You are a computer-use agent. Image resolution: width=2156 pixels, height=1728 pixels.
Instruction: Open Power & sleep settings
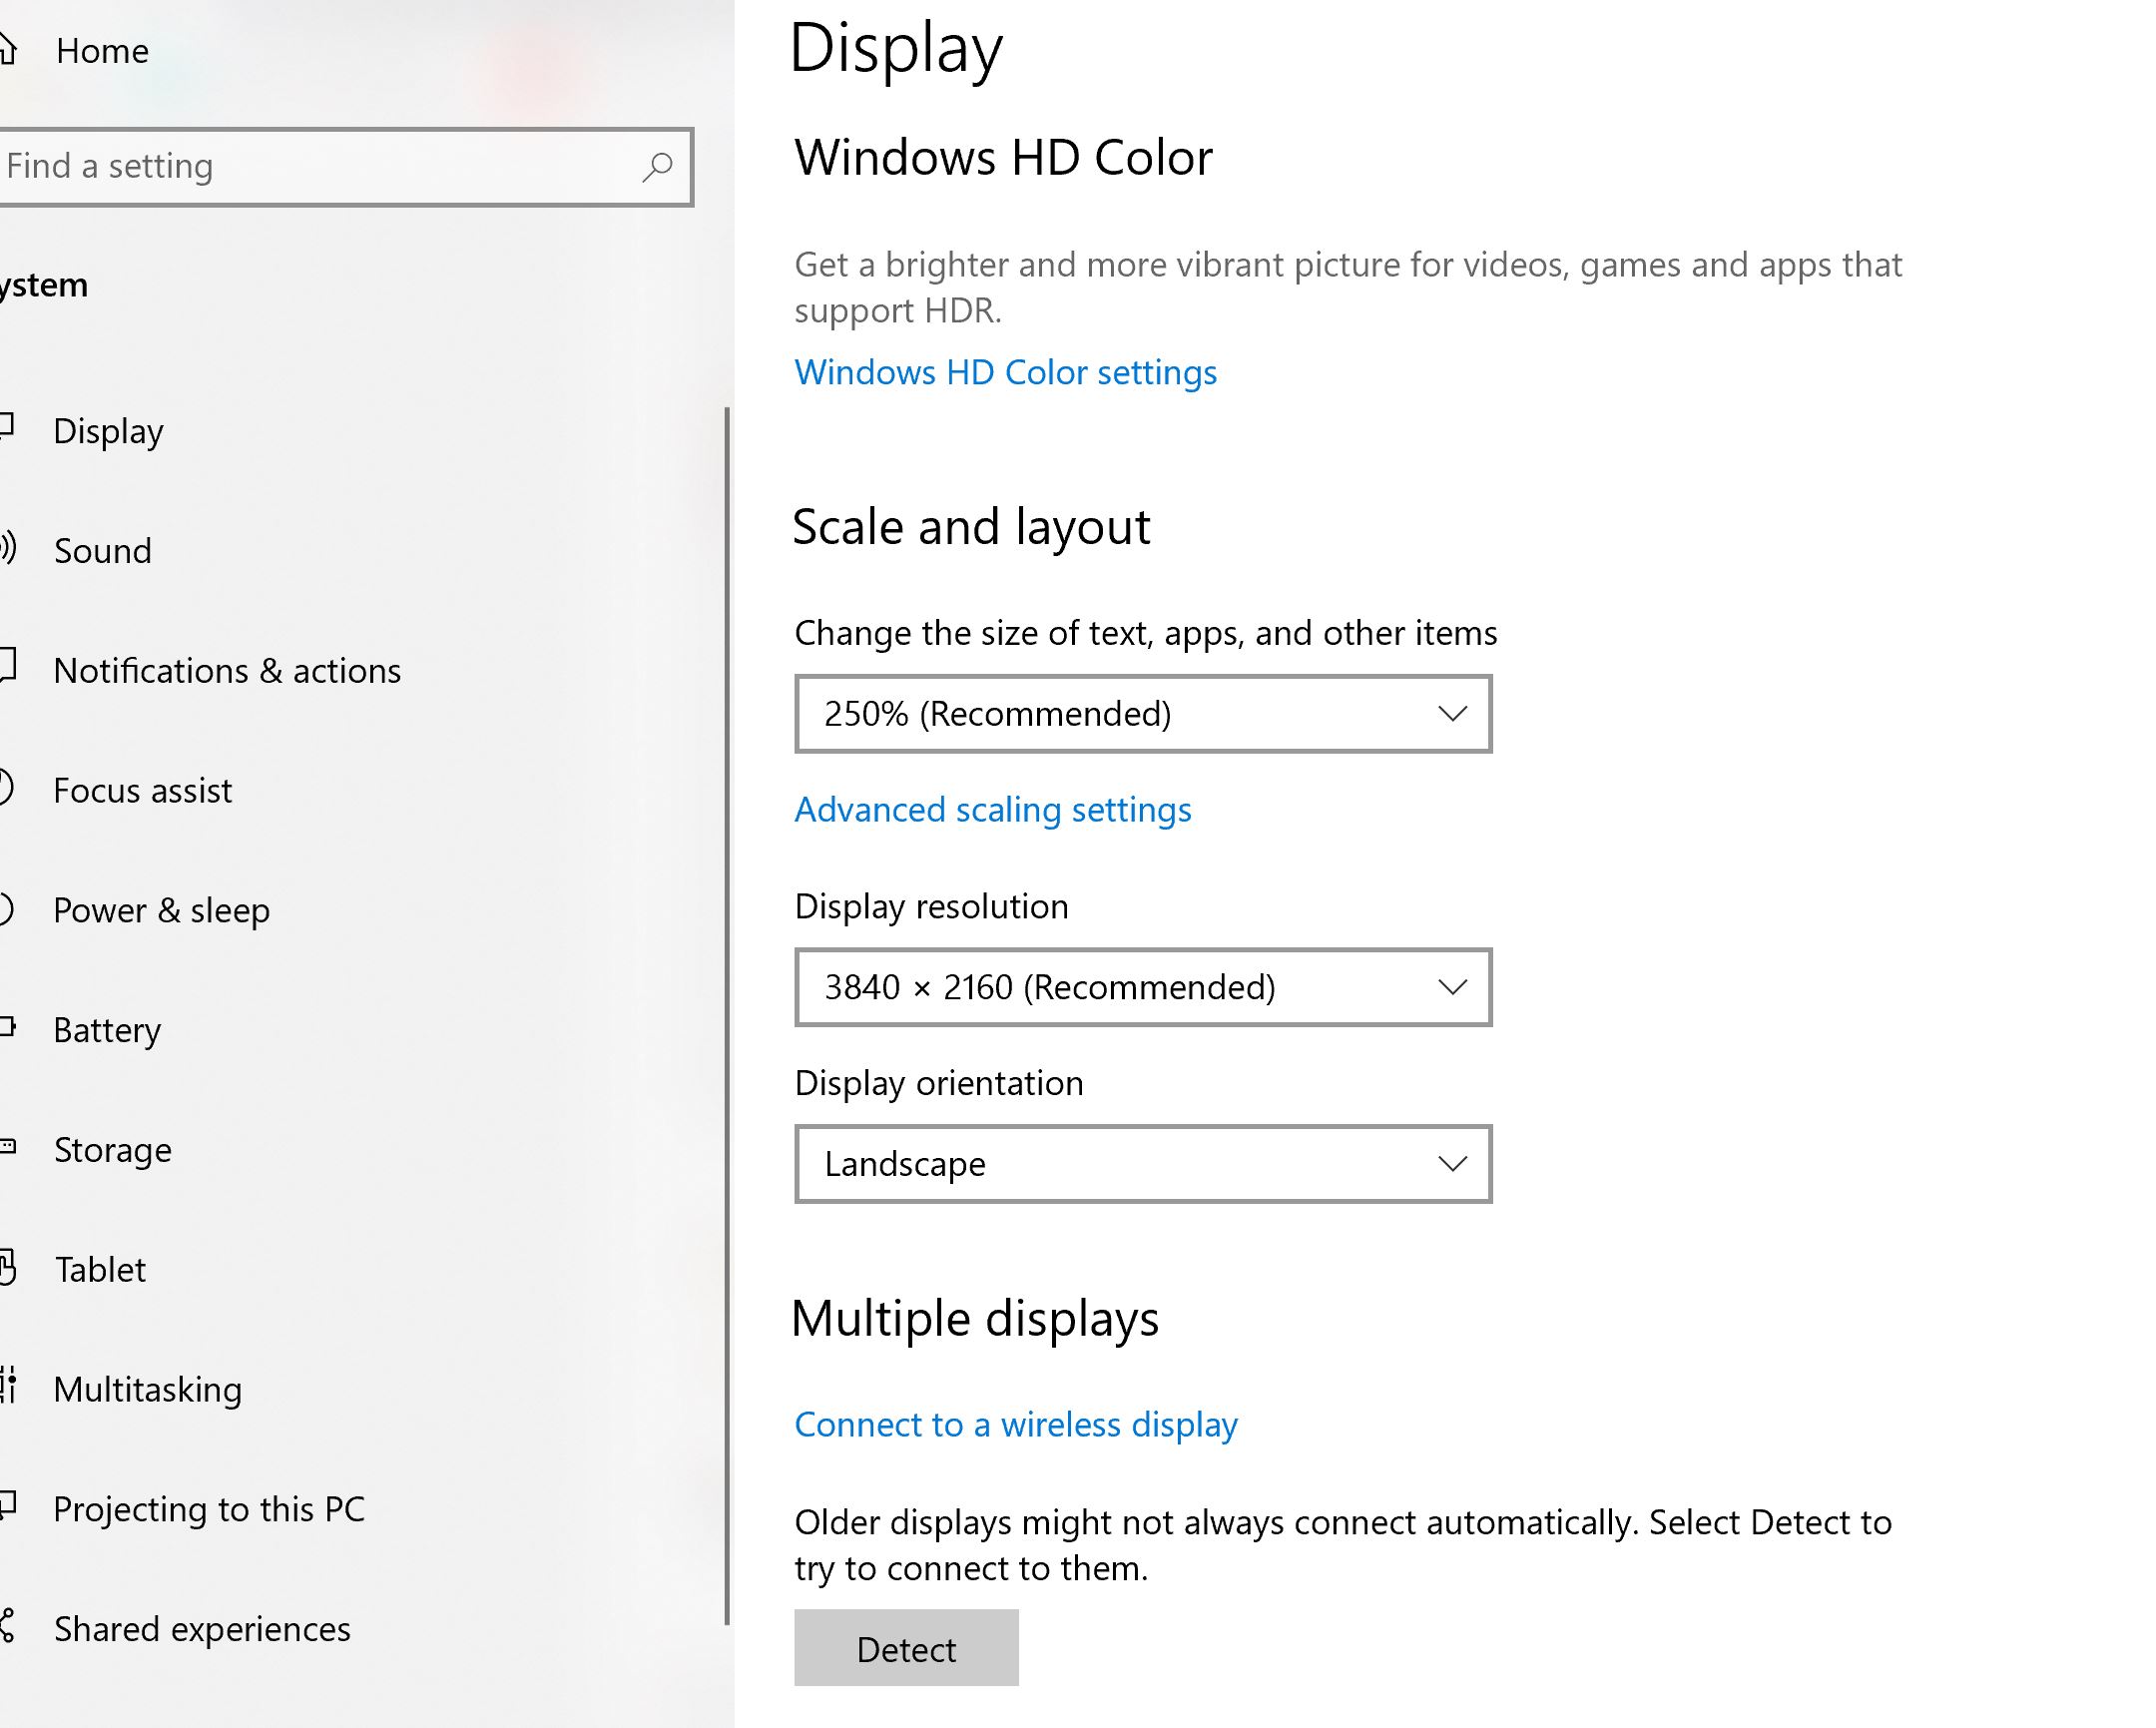161,911
